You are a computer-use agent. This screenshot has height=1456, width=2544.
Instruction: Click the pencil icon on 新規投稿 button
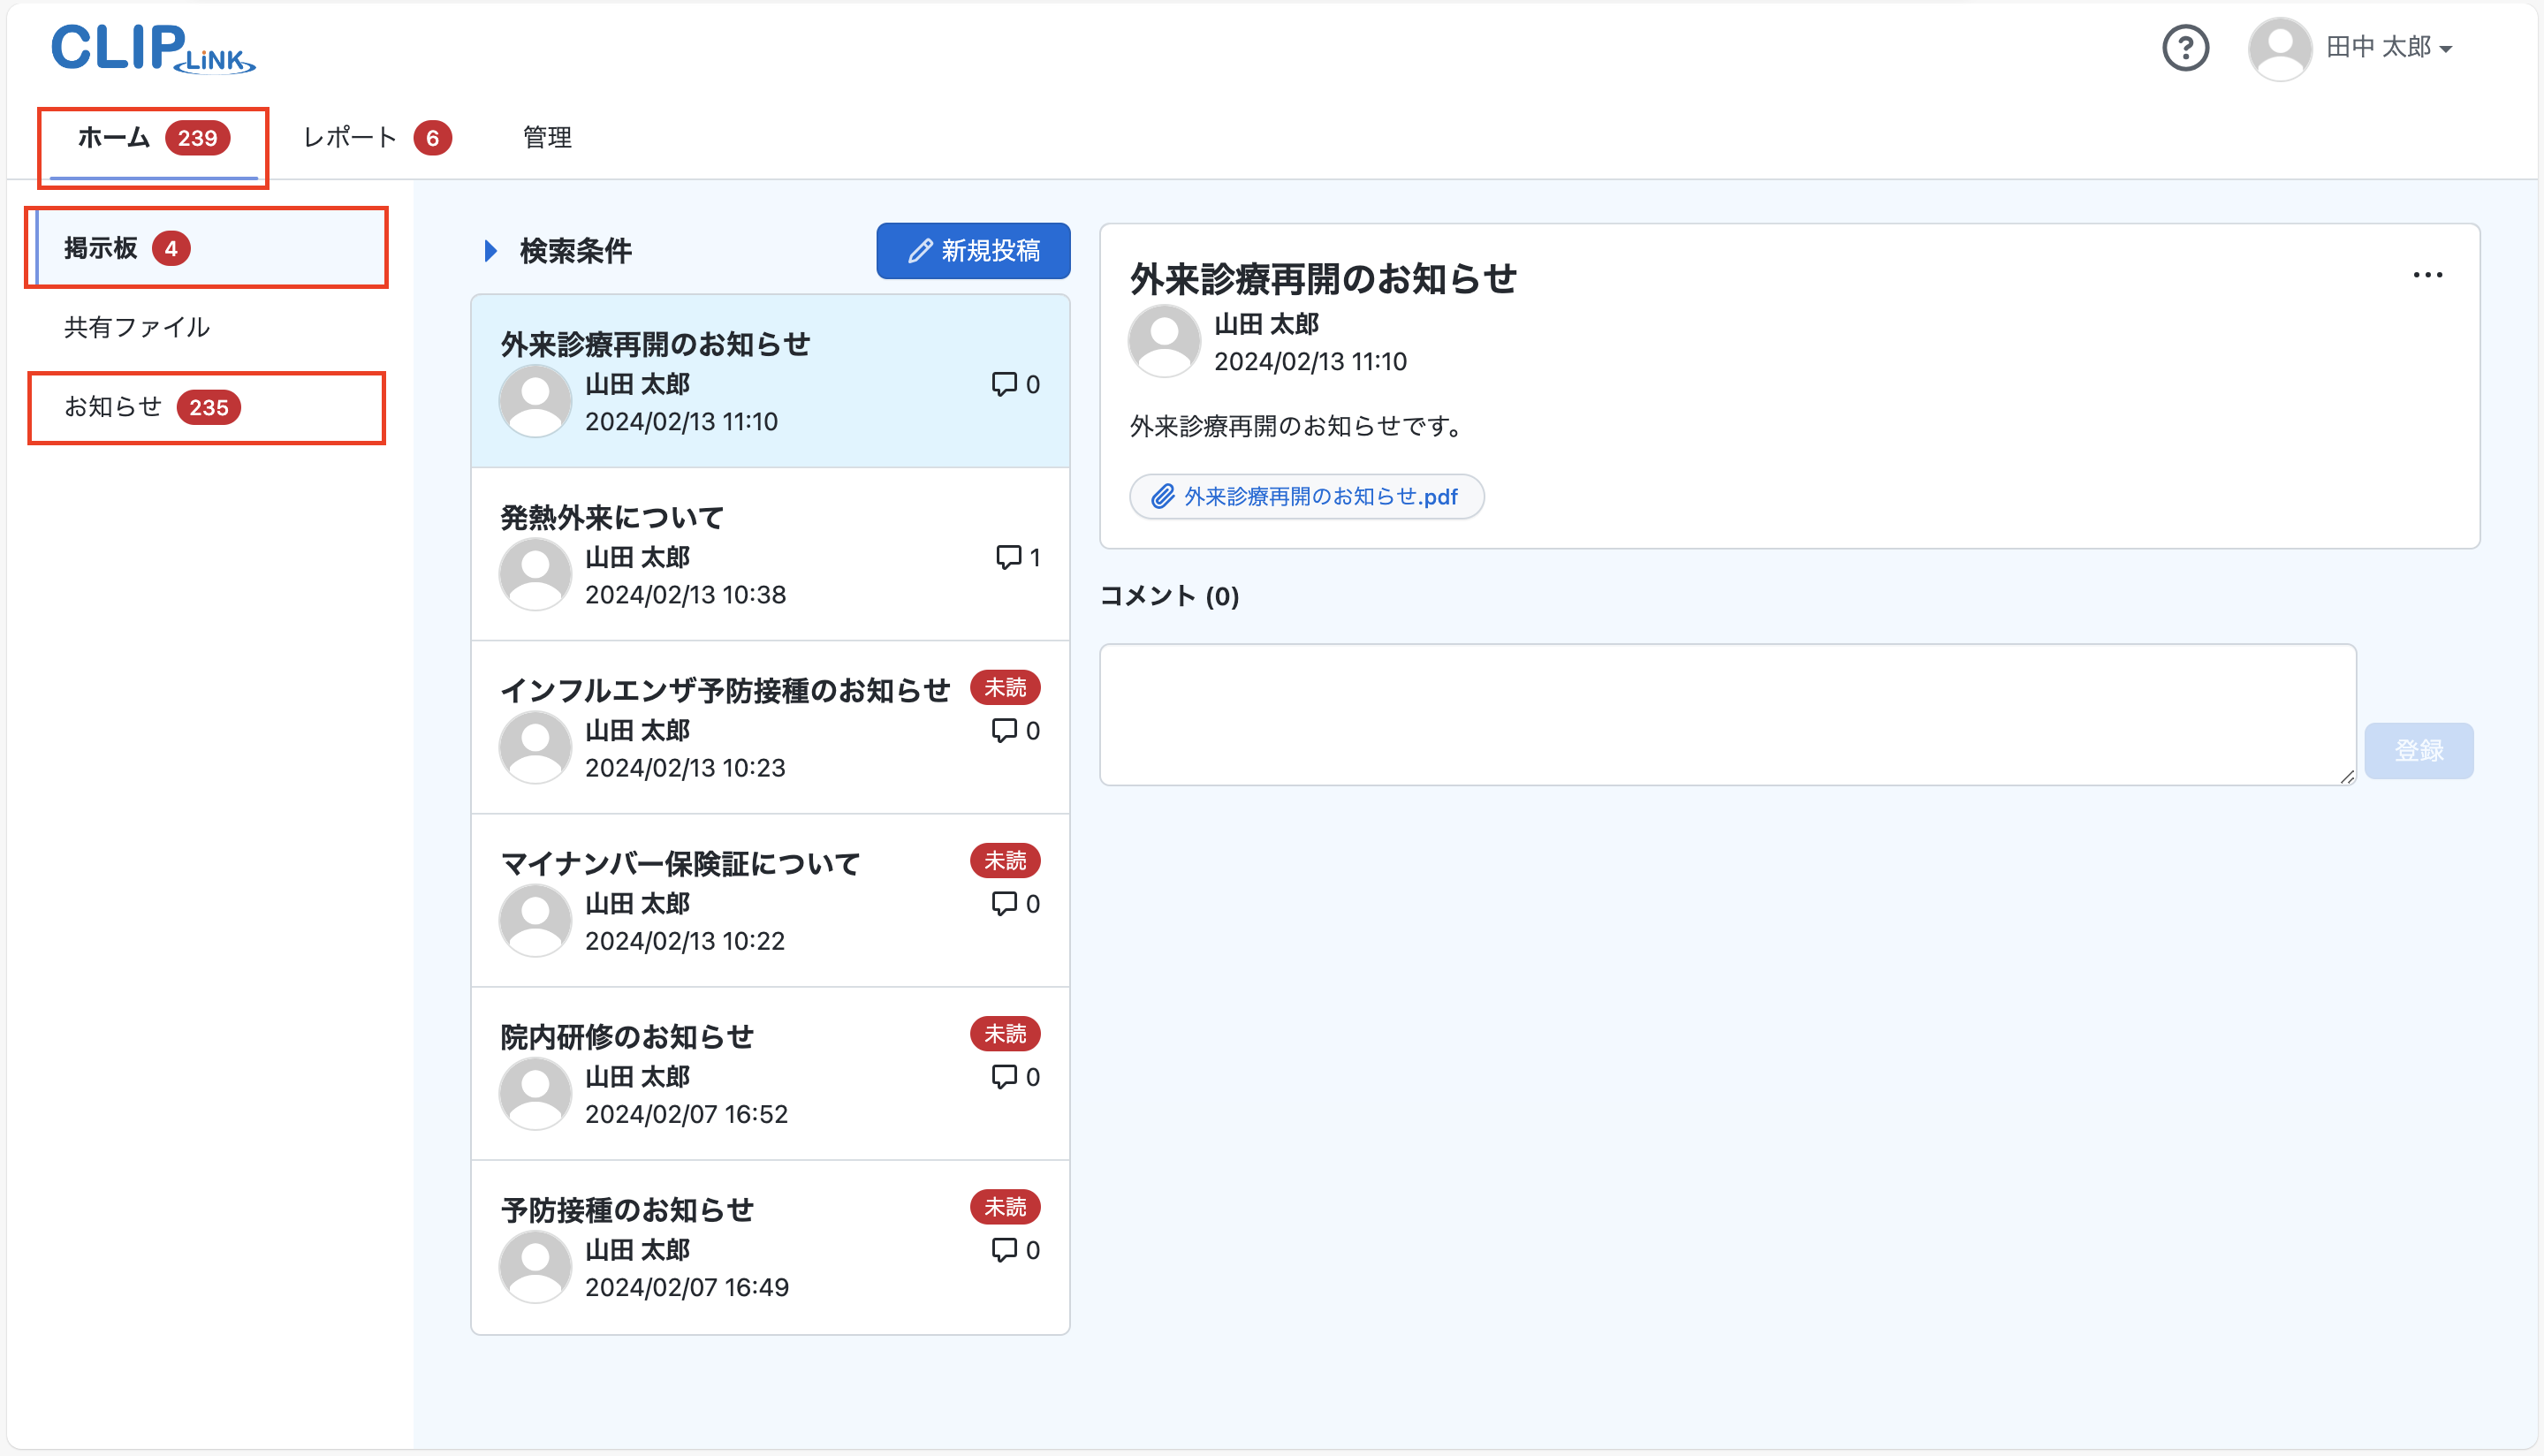(919, 251)
